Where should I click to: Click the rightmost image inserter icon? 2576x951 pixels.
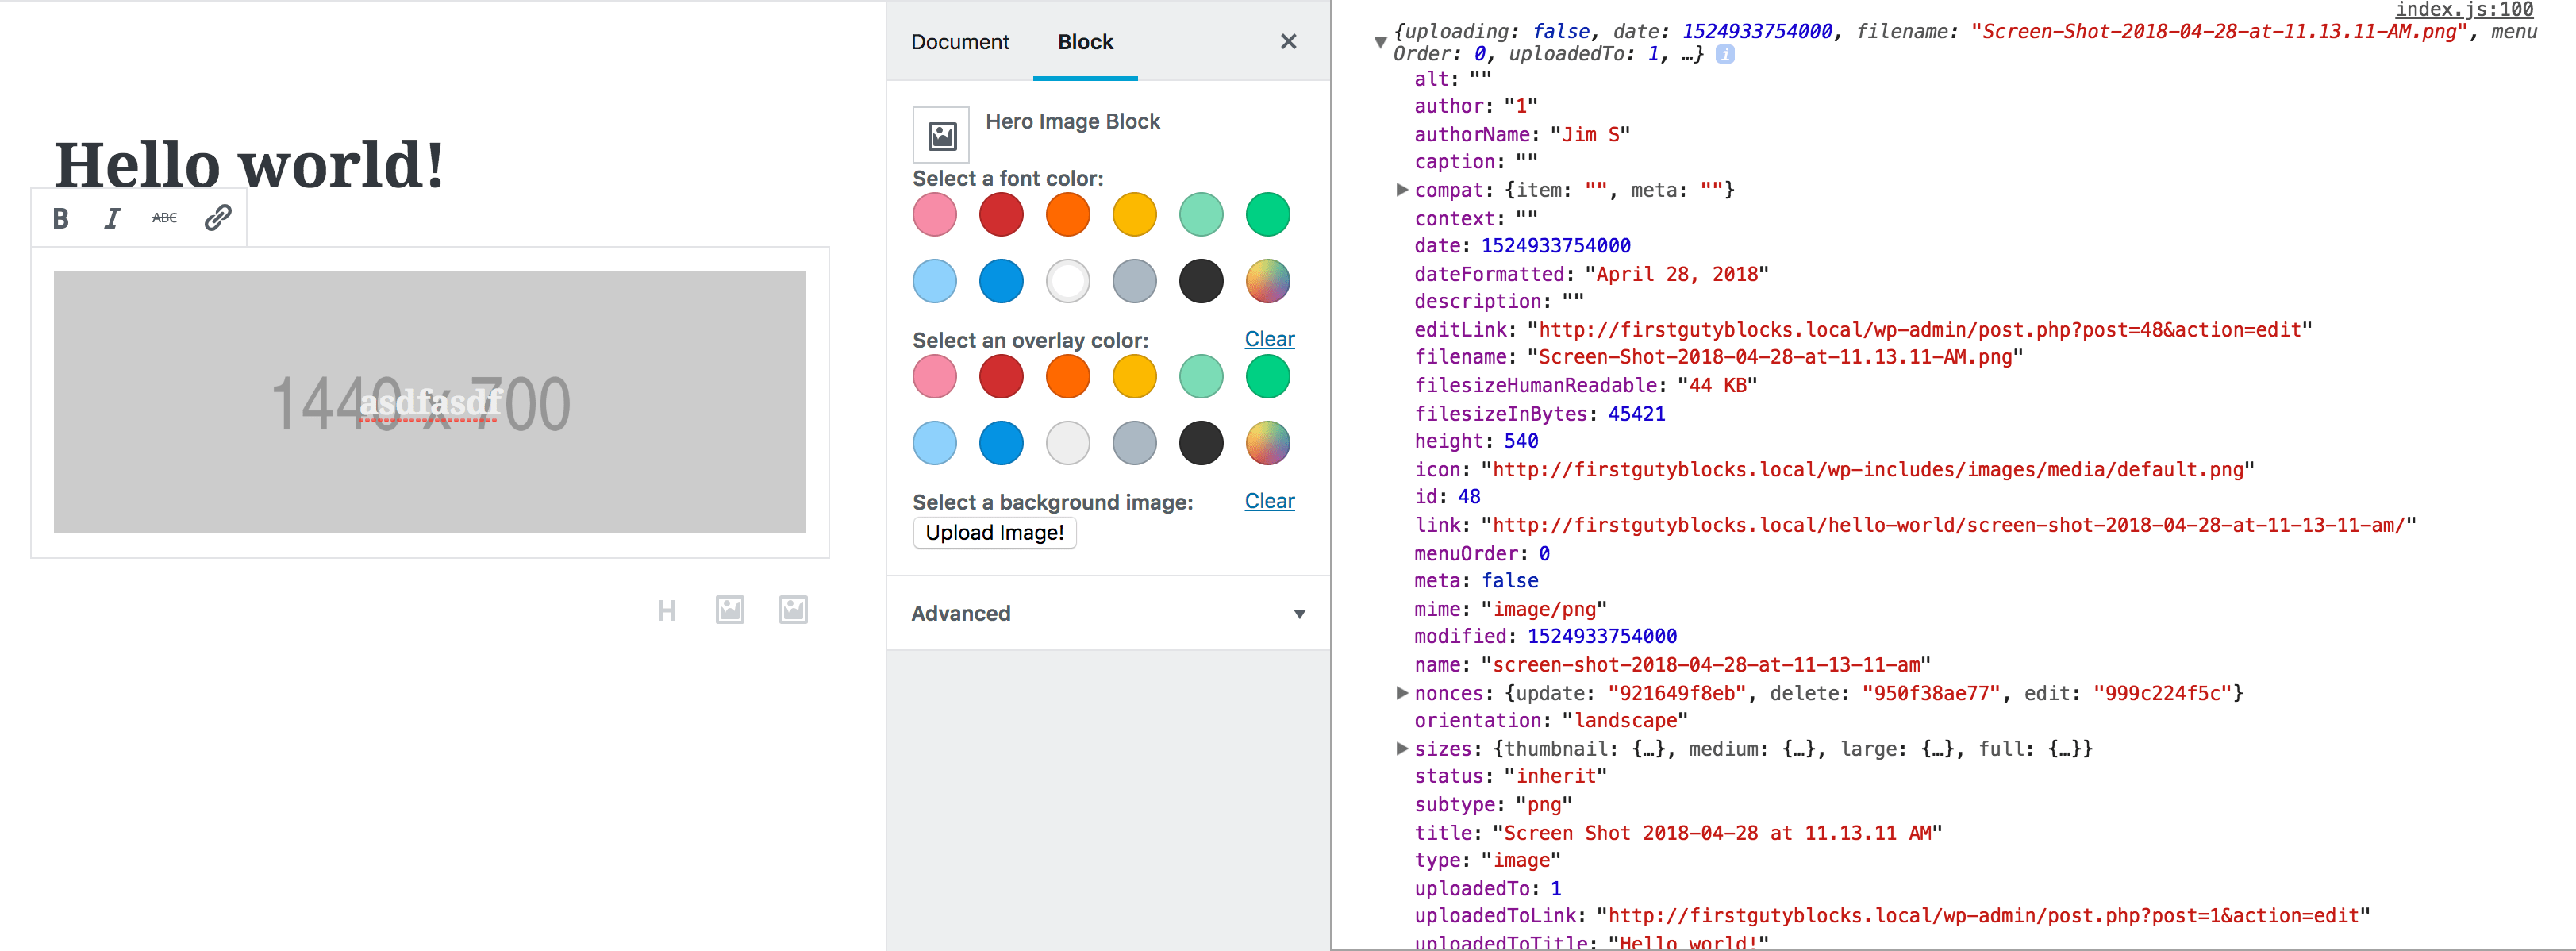(x=793, y=610)
